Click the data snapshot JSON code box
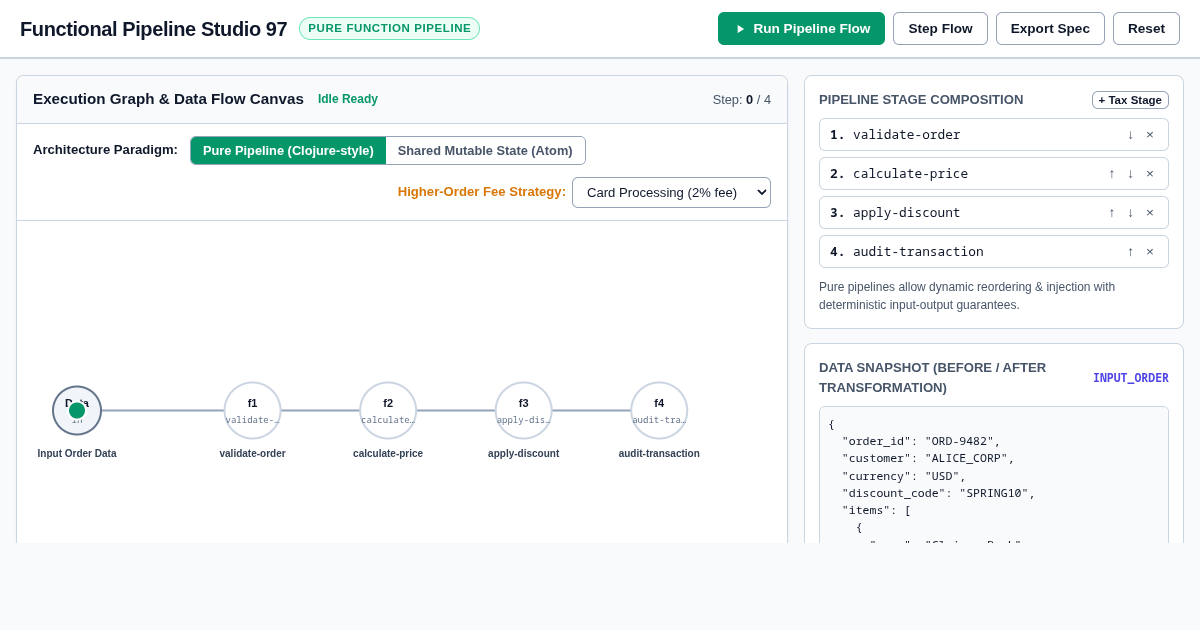The height and width of the screenshot is (630, 1200). click(994, 475)
